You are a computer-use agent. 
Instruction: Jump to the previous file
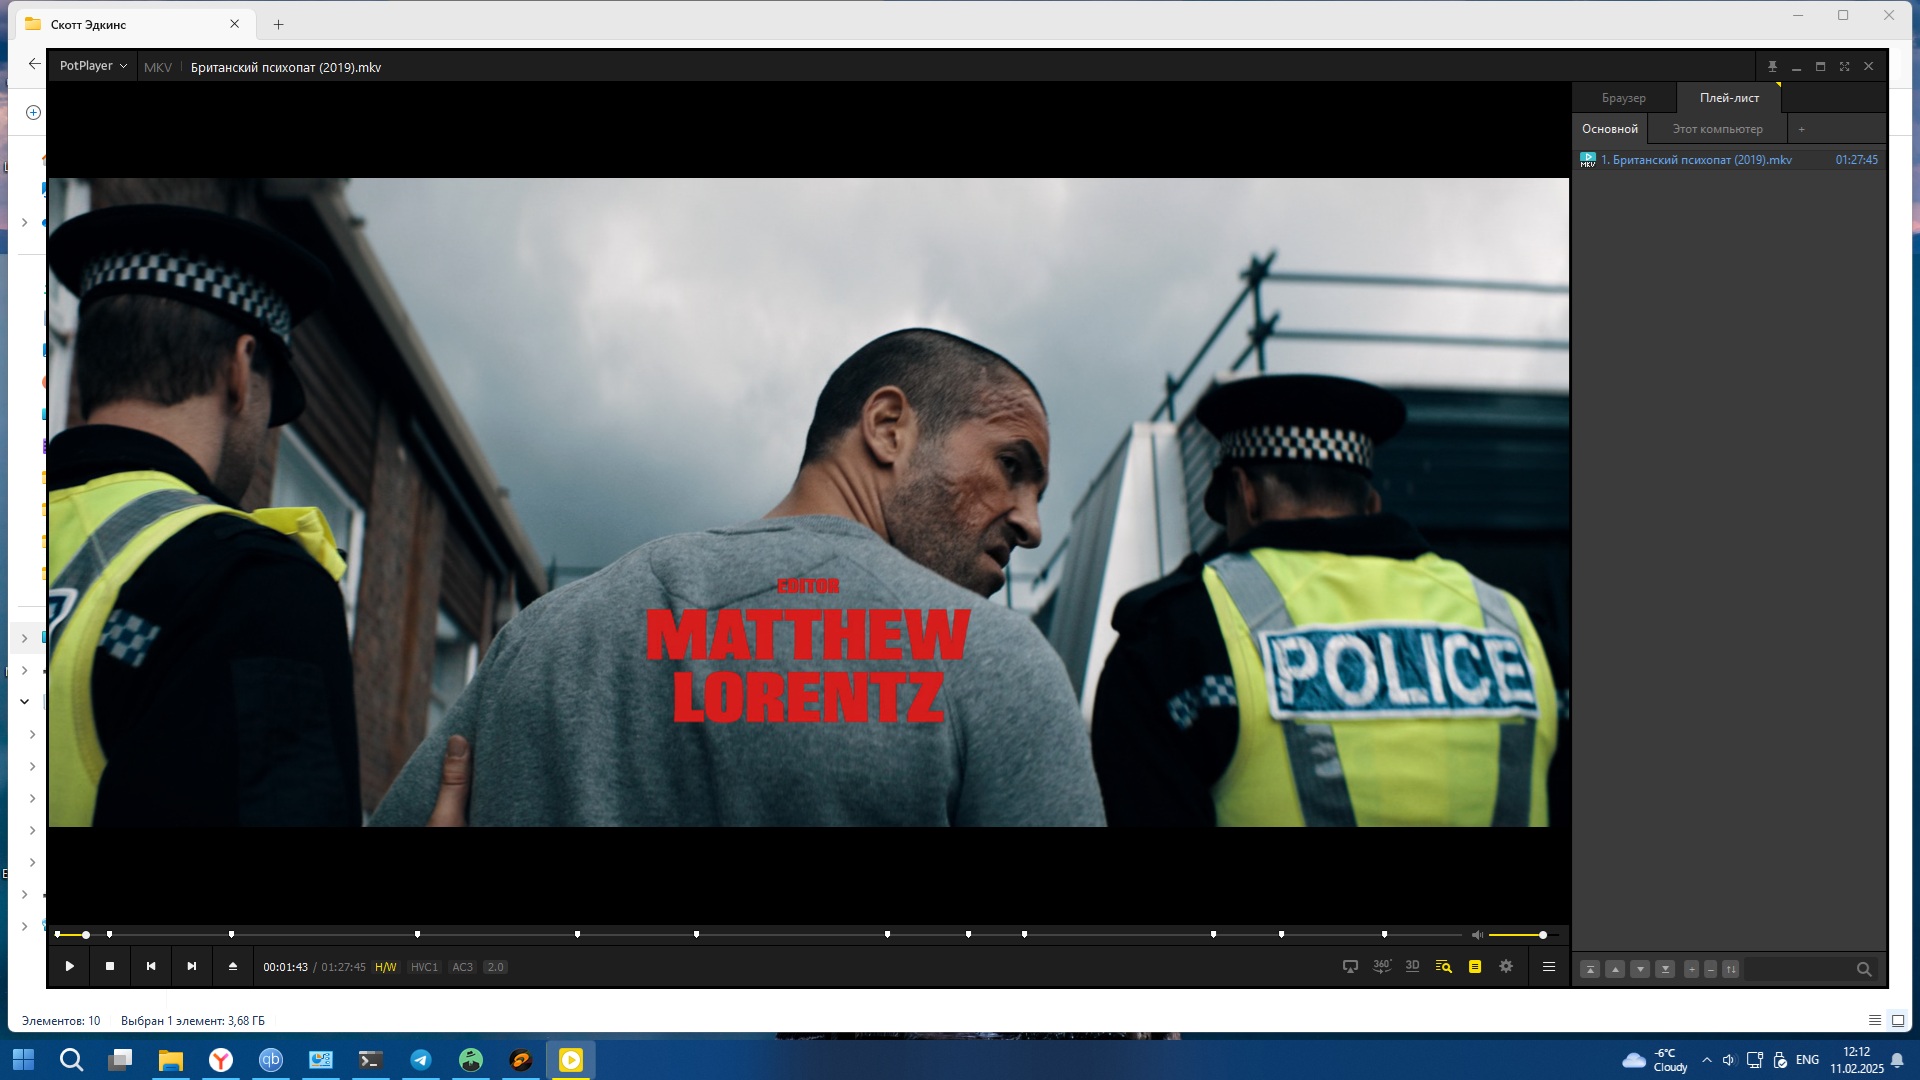coord(151,966)
